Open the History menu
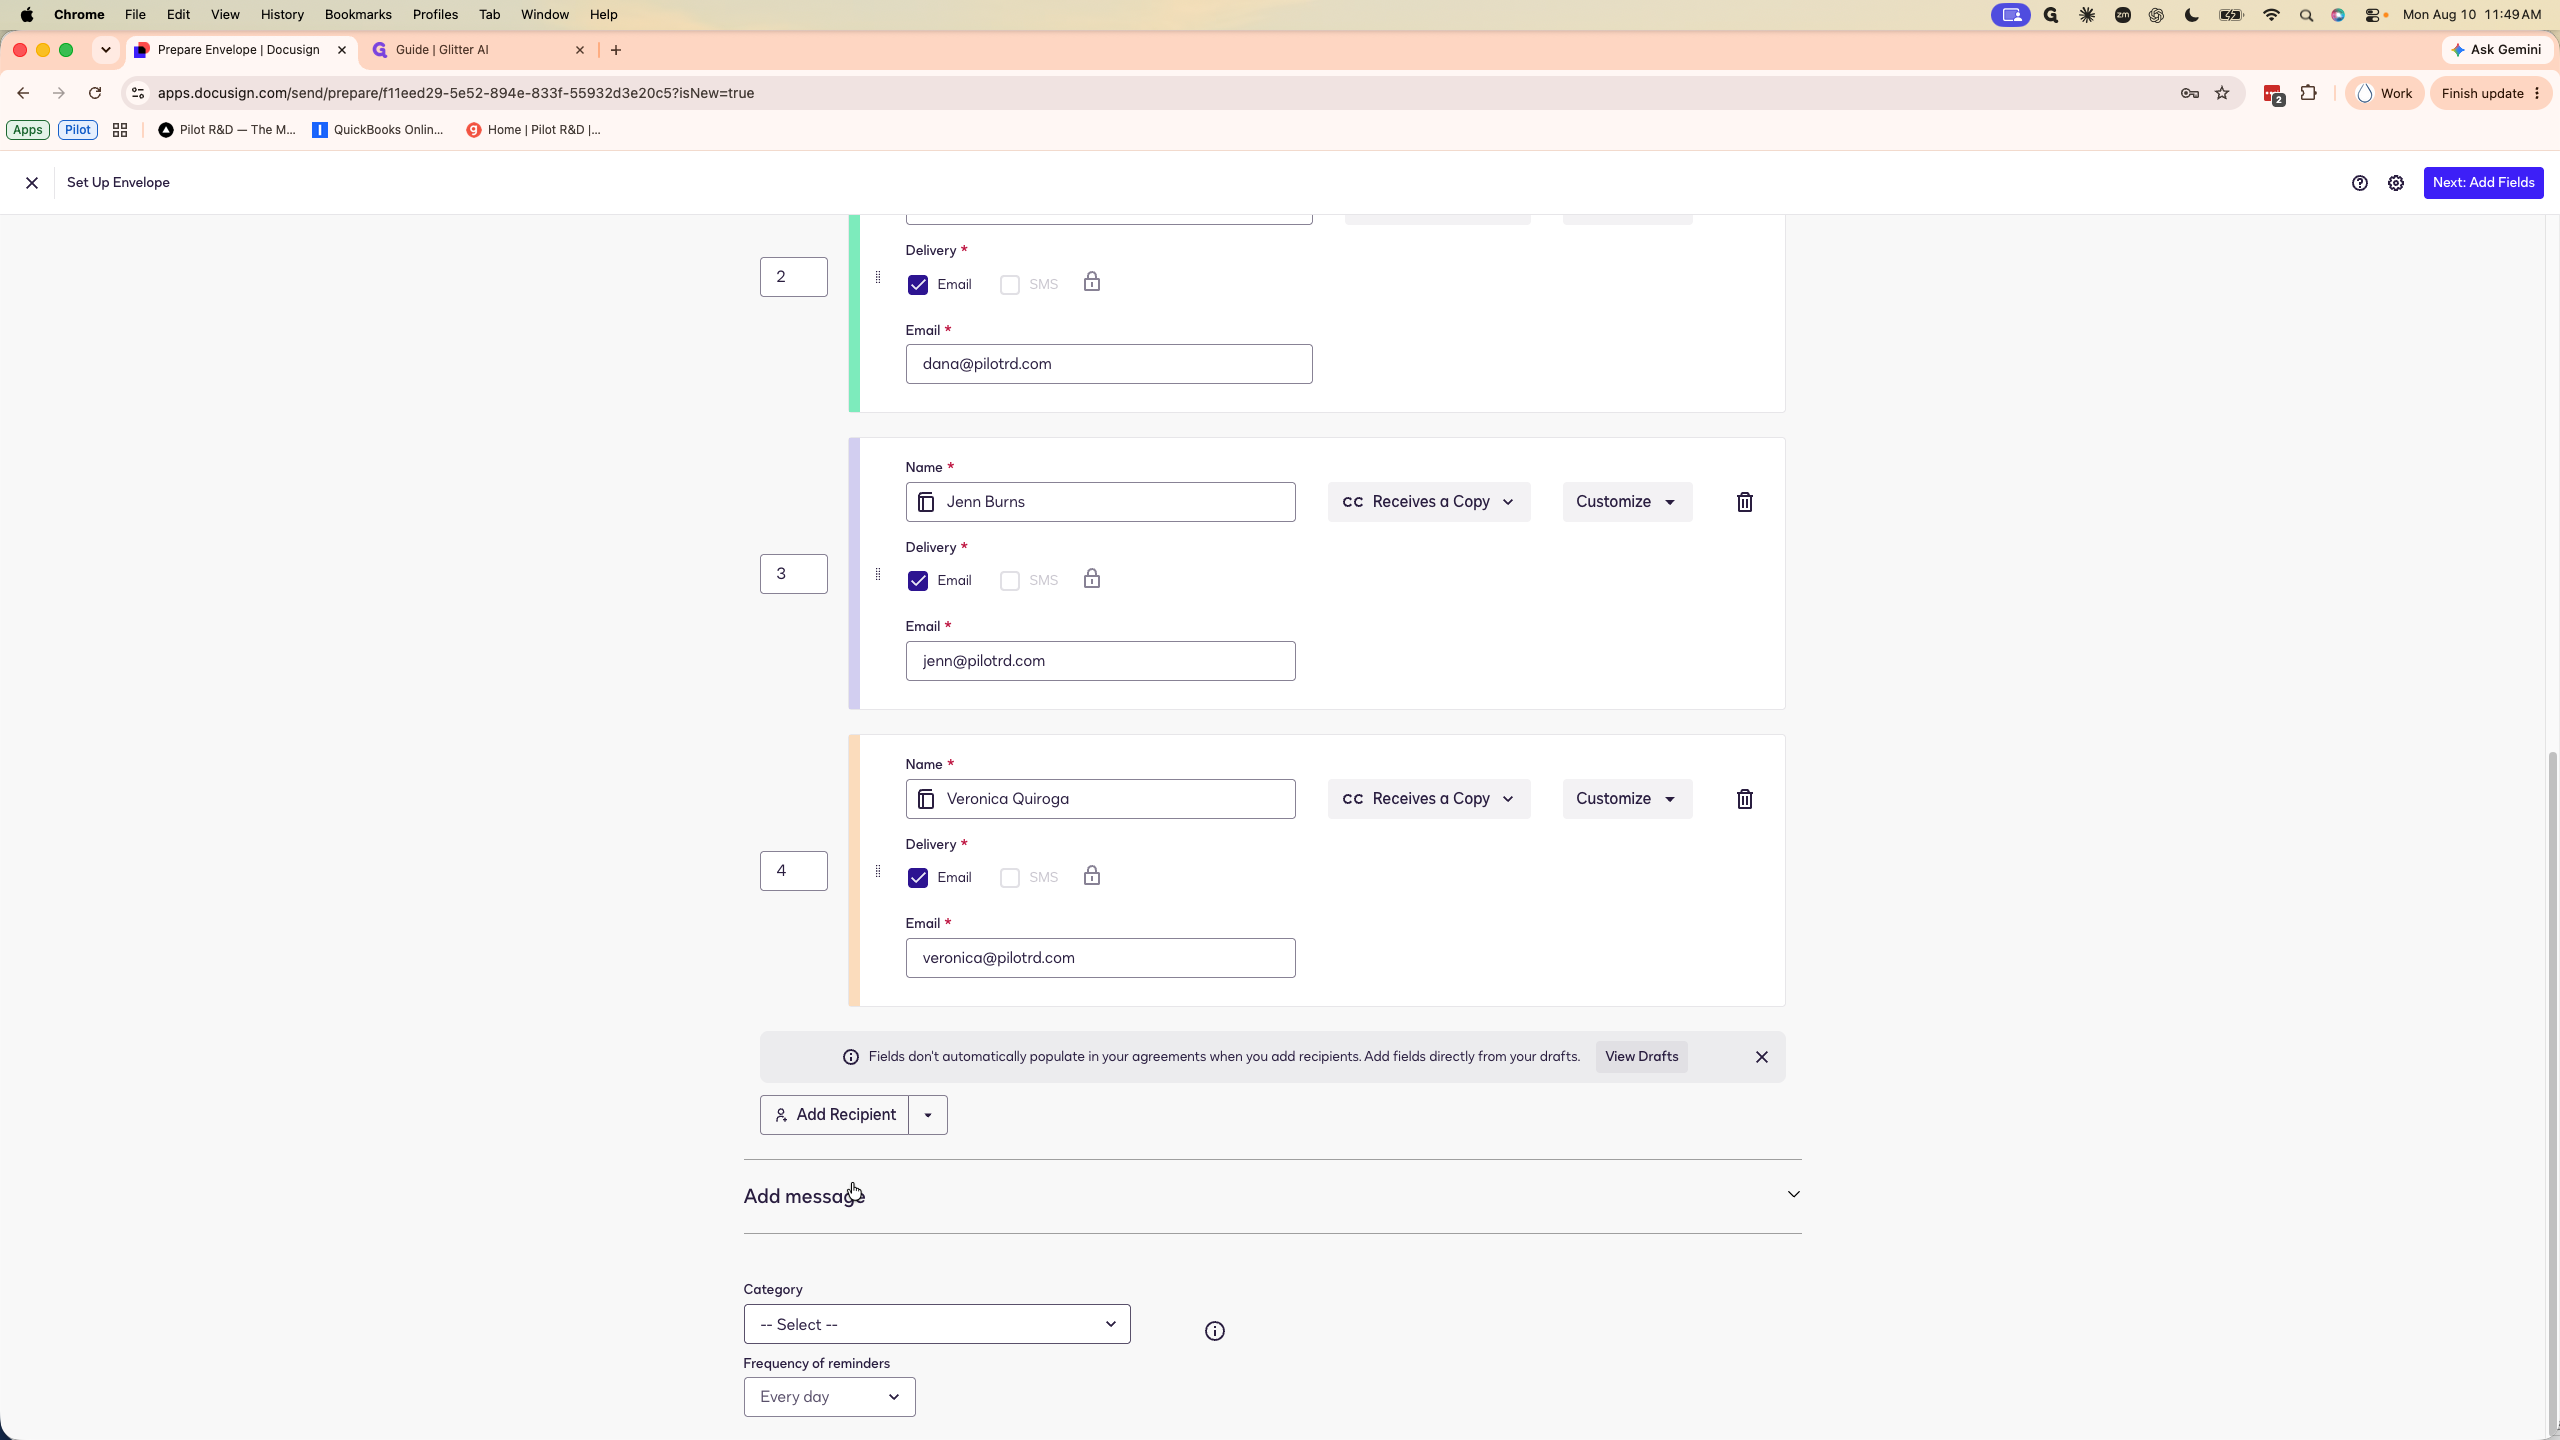This screenshot has width=2560, height=1440. [282, 15]
